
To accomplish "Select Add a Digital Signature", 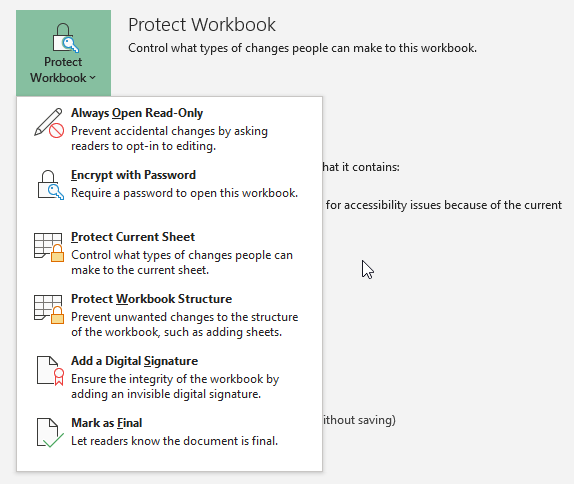I will (169, 377).
